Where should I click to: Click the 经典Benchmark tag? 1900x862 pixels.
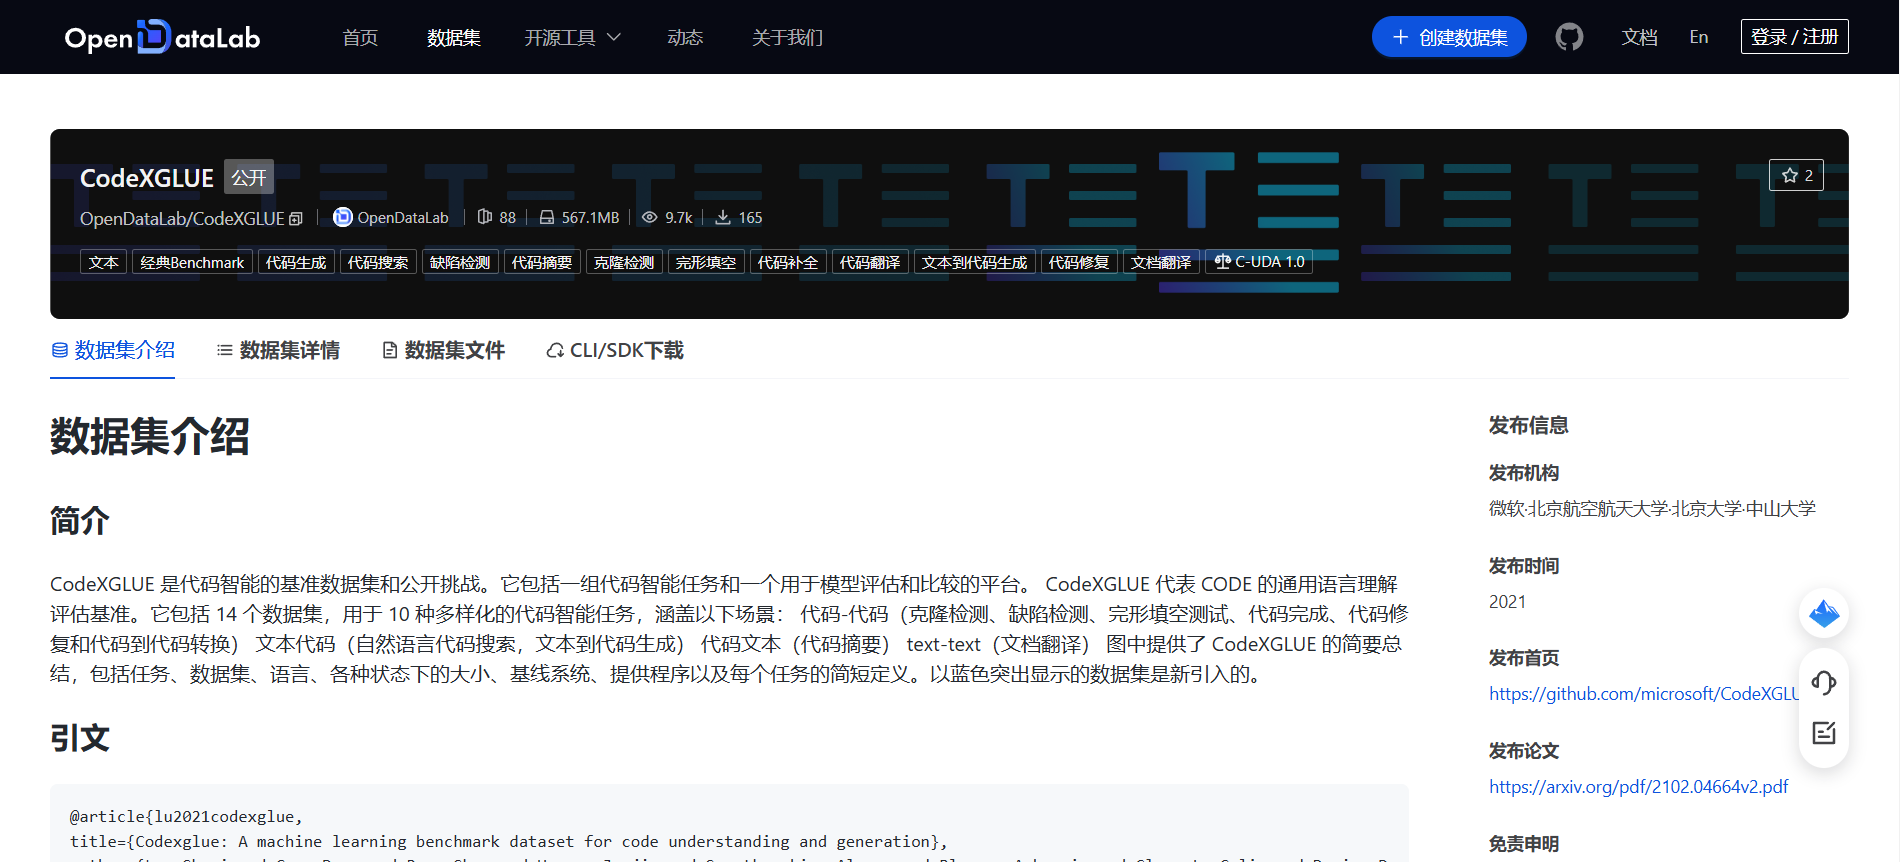pyautogui.click(x=192, y=262)
